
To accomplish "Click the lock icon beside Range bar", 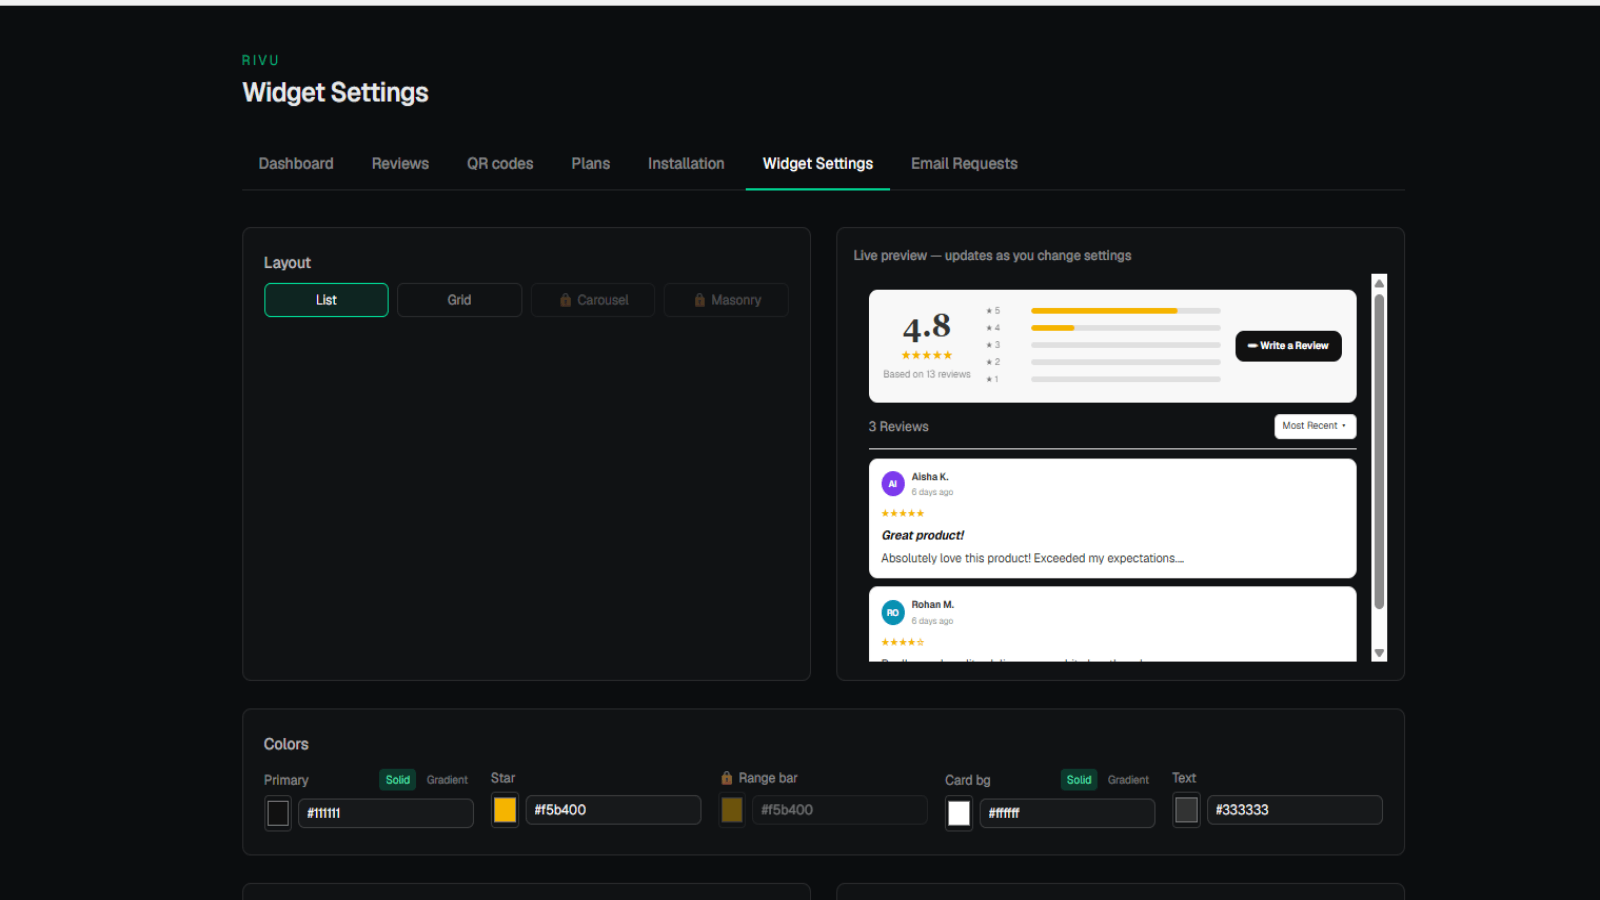I will (727, 778).
